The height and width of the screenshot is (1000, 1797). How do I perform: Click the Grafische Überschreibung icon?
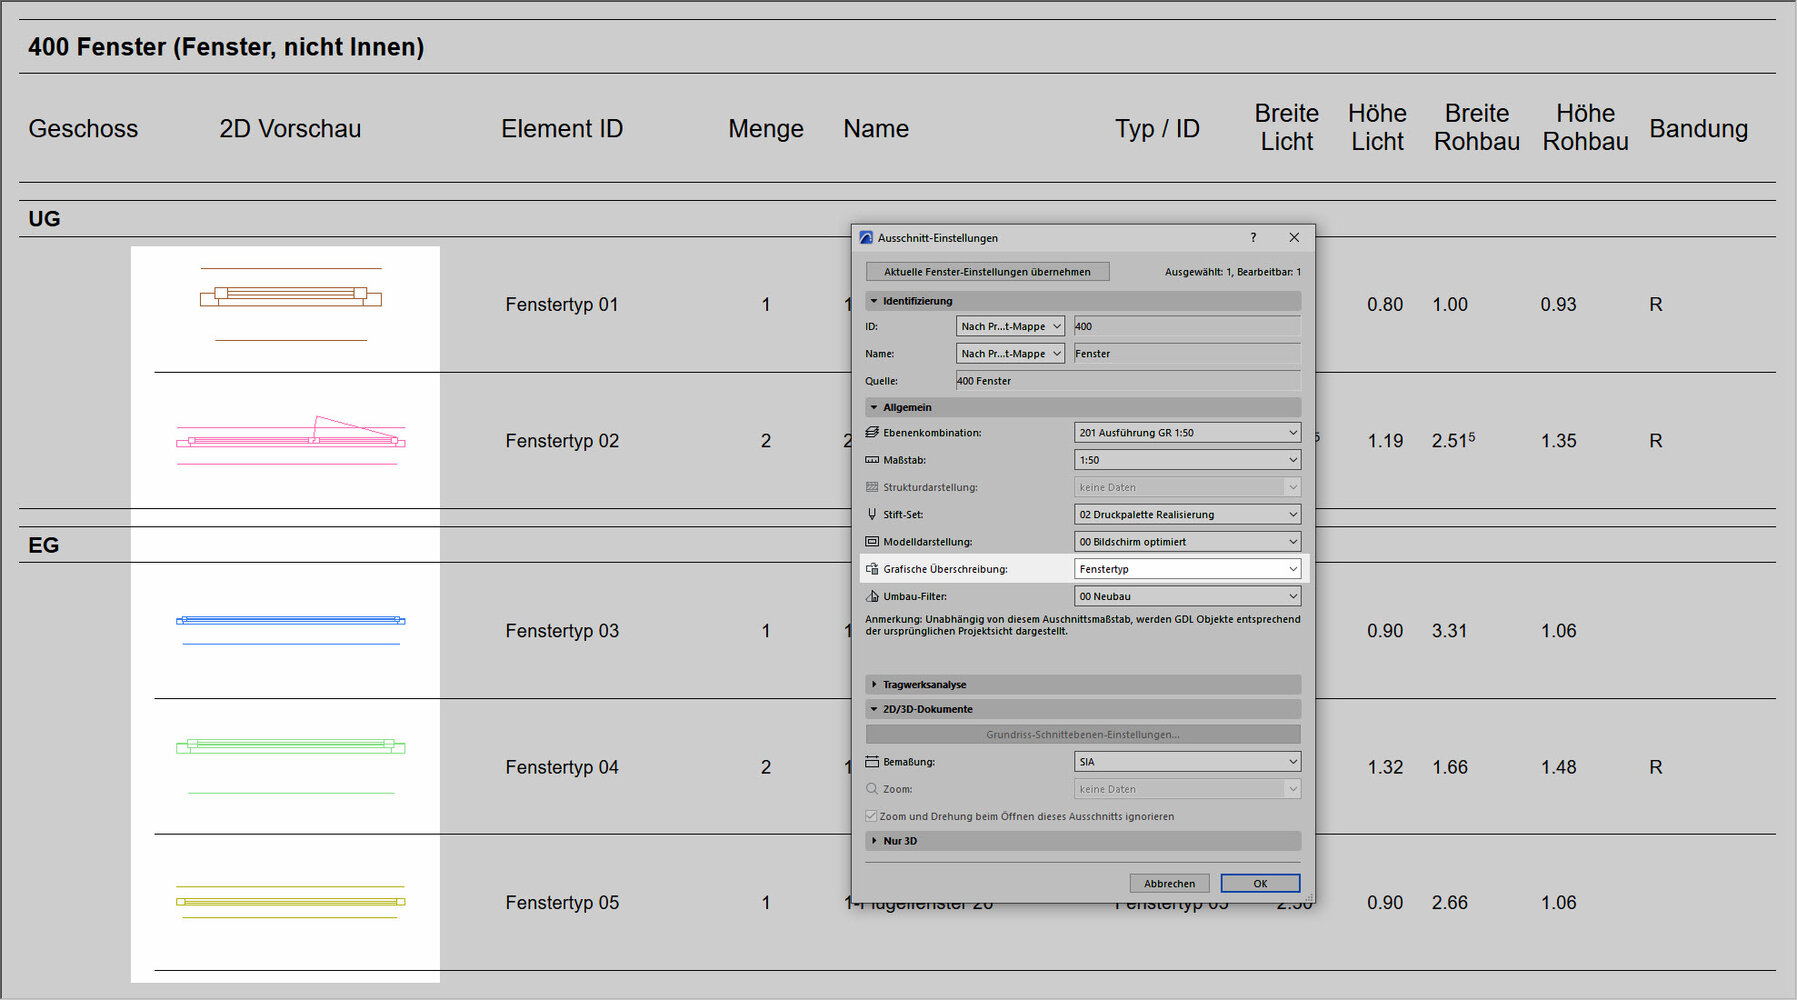(872, 569)
